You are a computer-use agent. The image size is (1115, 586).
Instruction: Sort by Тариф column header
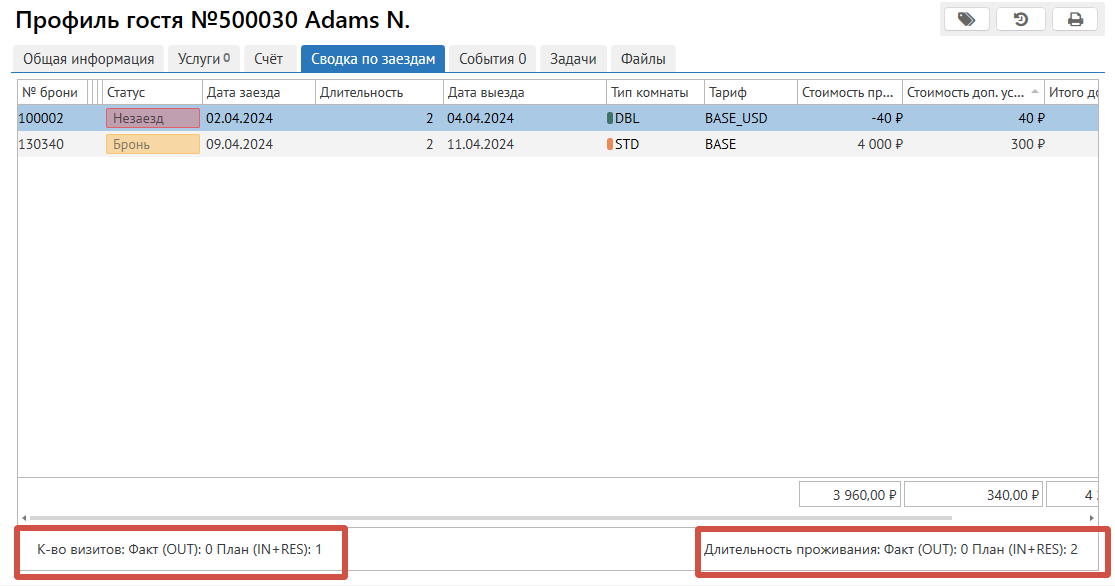tap(750, 92)
